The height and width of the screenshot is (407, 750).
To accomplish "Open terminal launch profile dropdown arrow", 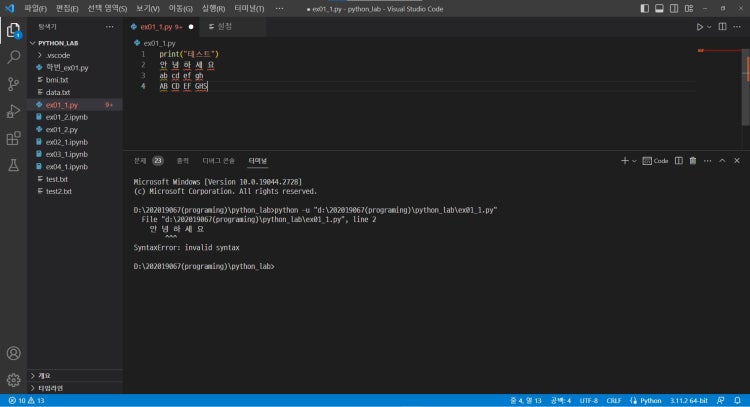I will (x=634, y=161).
